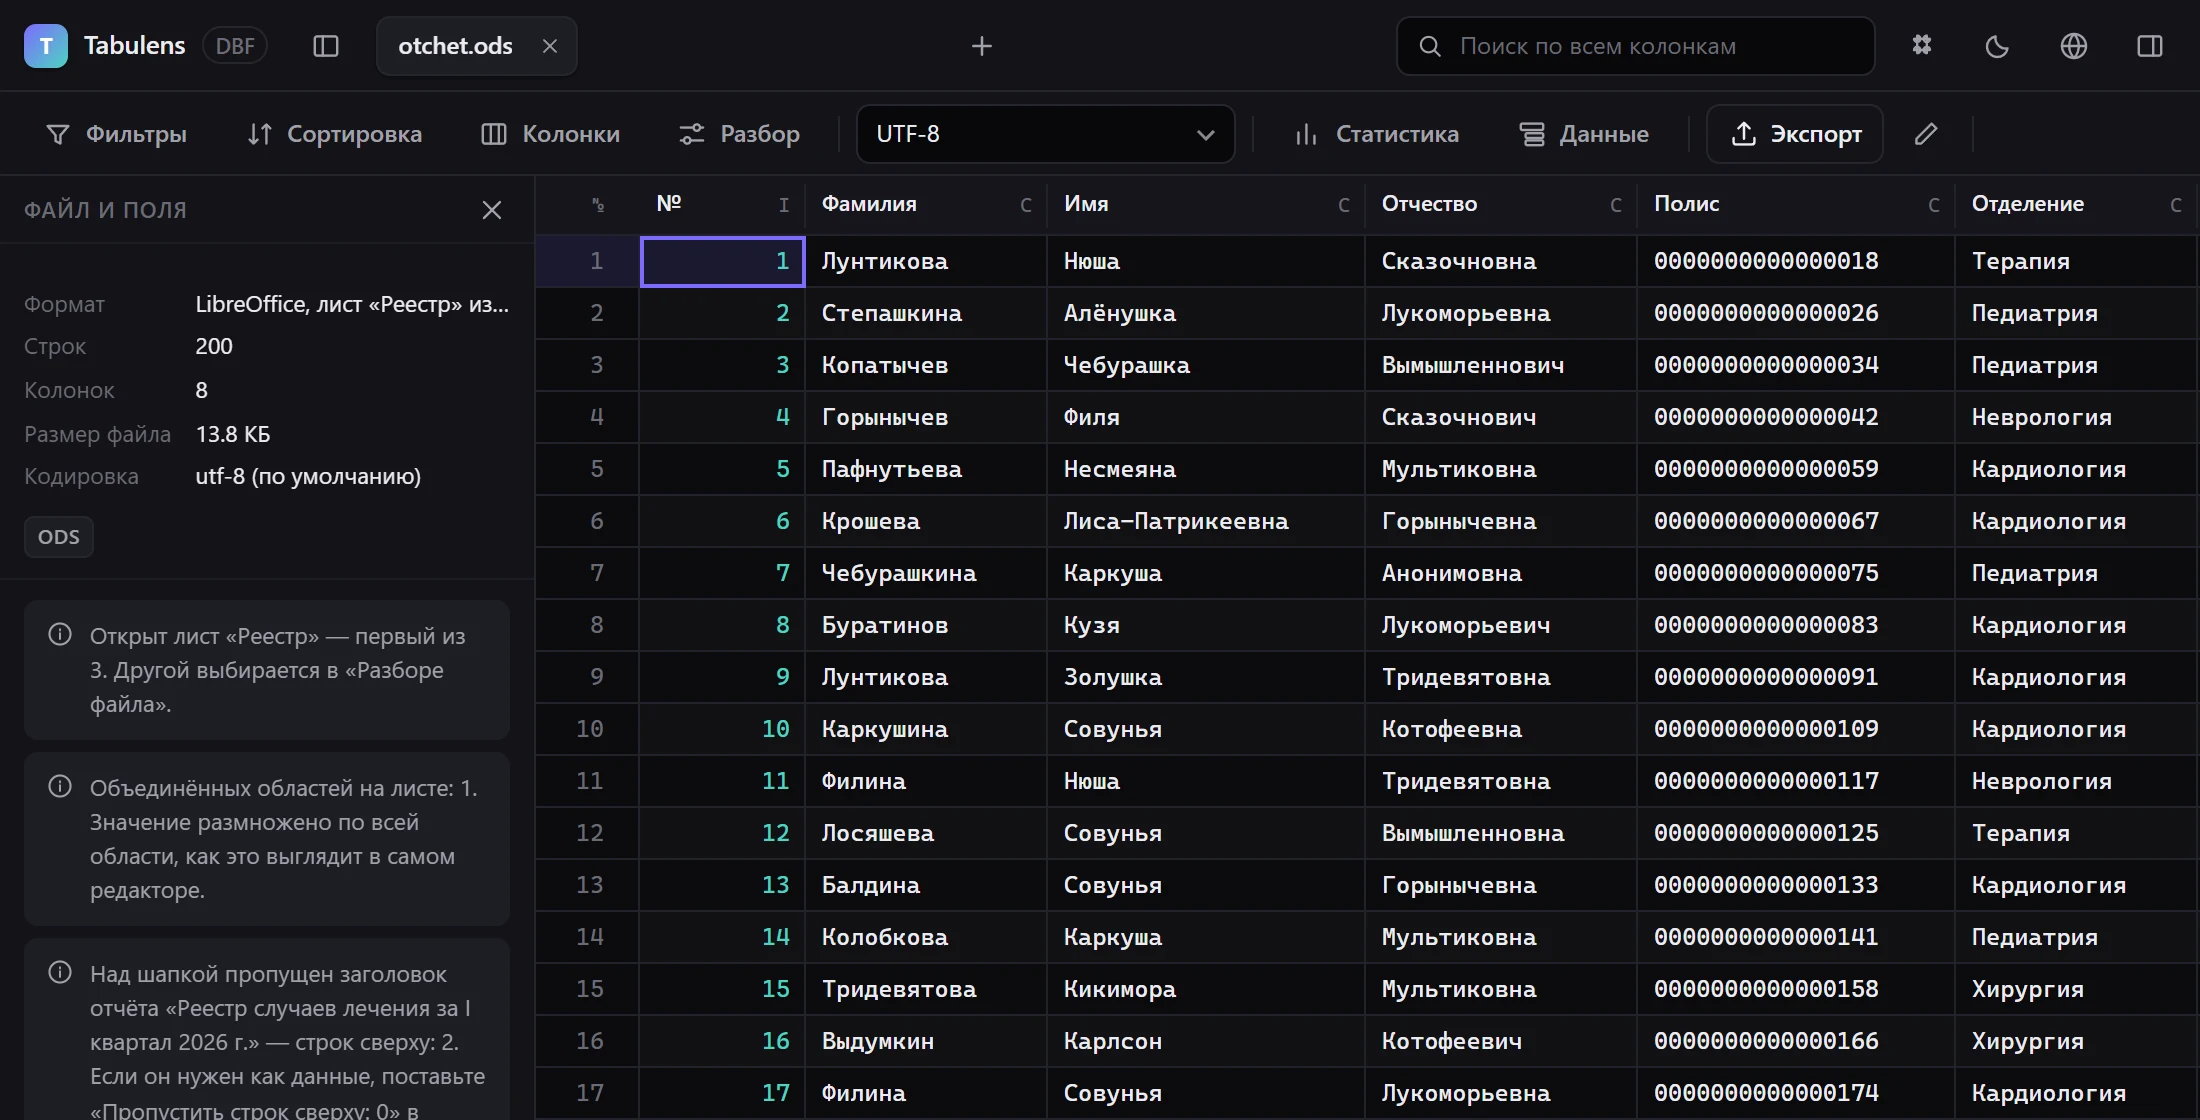
Task: Click the Tabulens logo icon
Action: click(x=46, y=46)
